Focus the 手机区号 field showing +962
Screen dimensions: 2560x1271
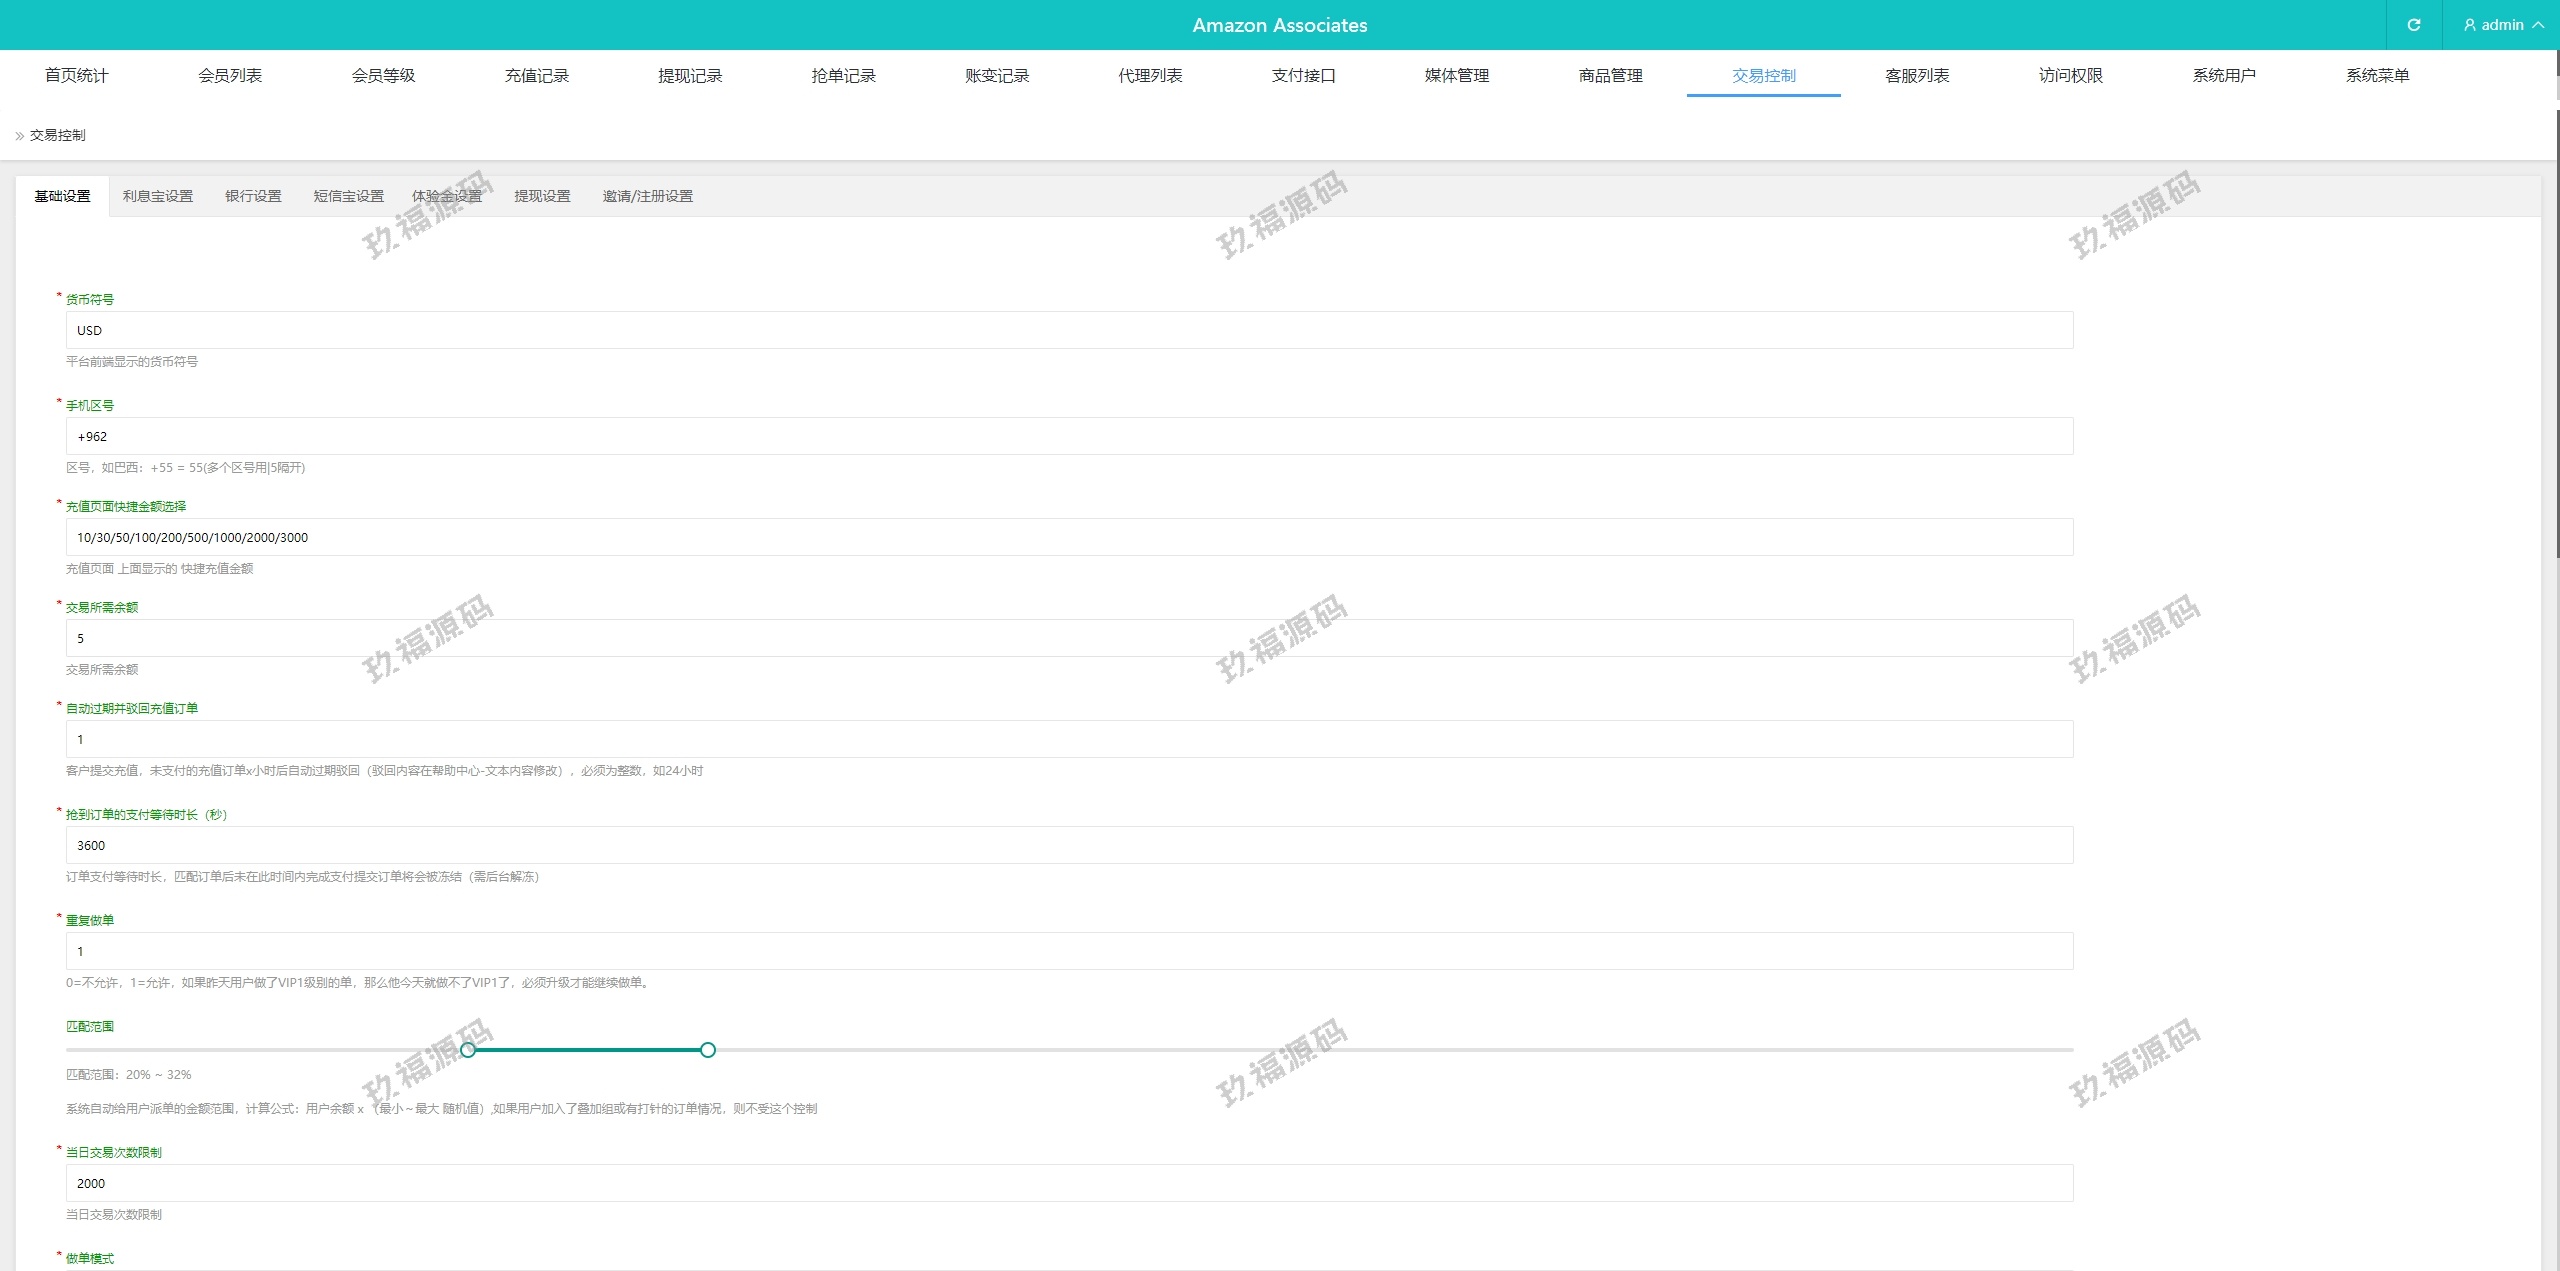coord(1069,436)
